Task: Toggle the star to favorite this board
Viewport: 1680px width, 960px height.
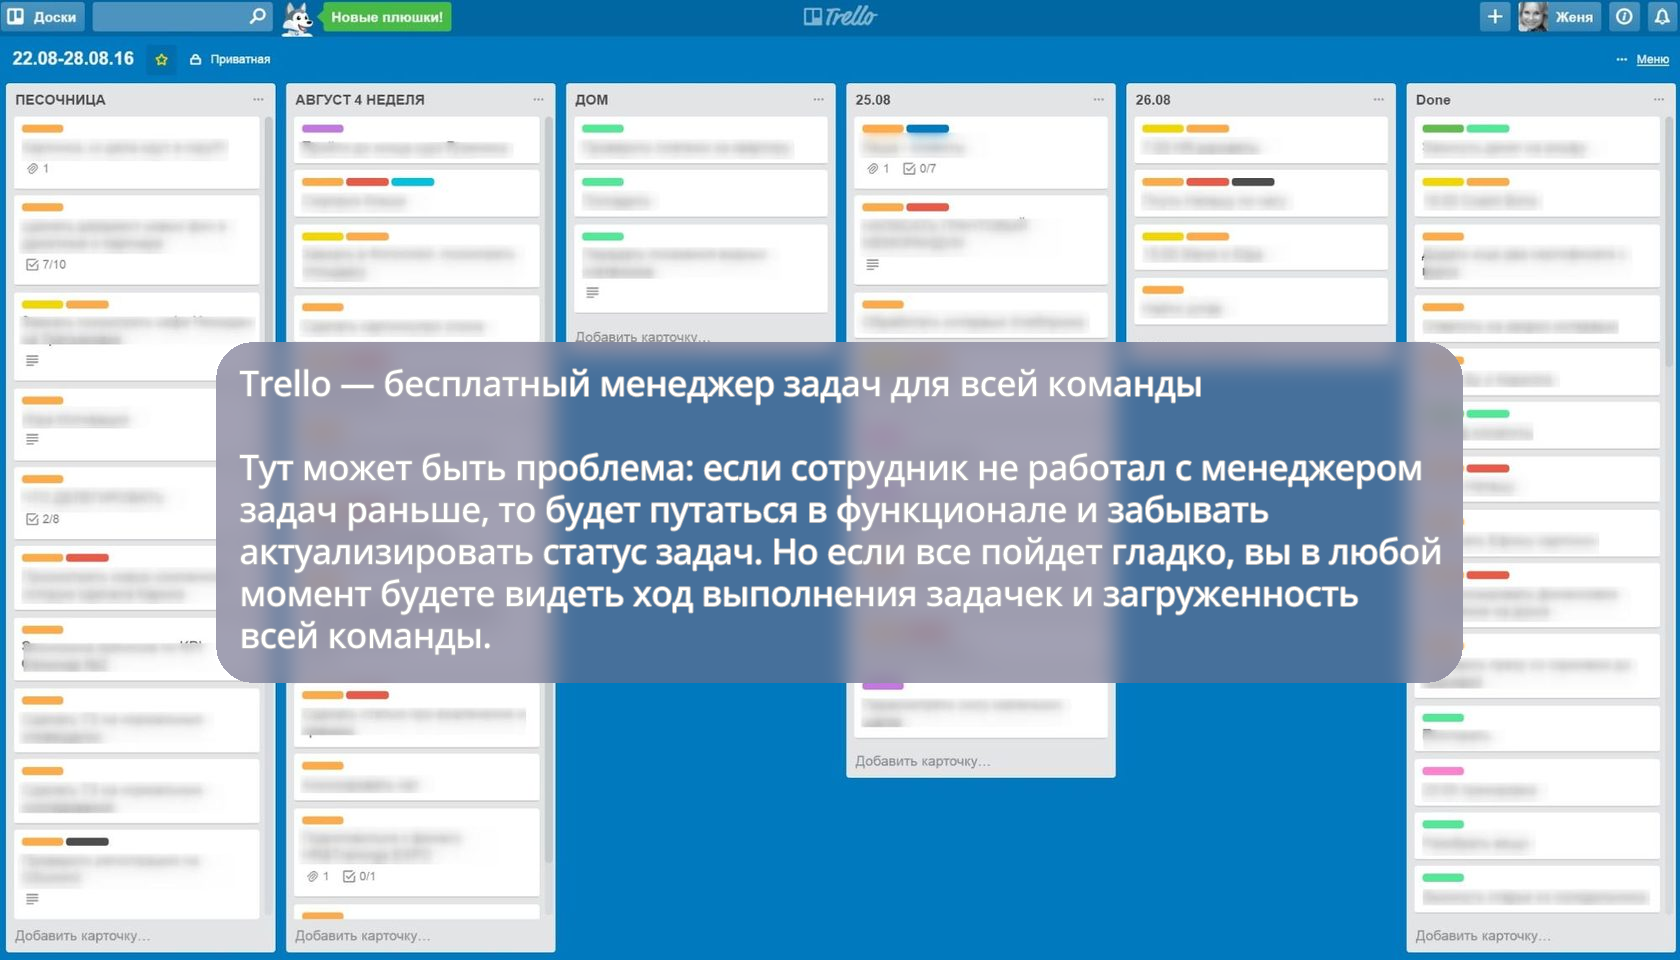Action: [161, 60]
